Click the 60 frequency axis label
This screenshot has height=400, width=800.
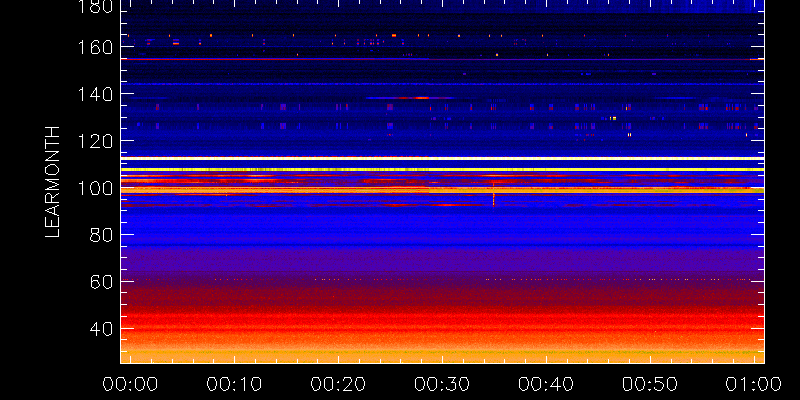click(101, 282)
